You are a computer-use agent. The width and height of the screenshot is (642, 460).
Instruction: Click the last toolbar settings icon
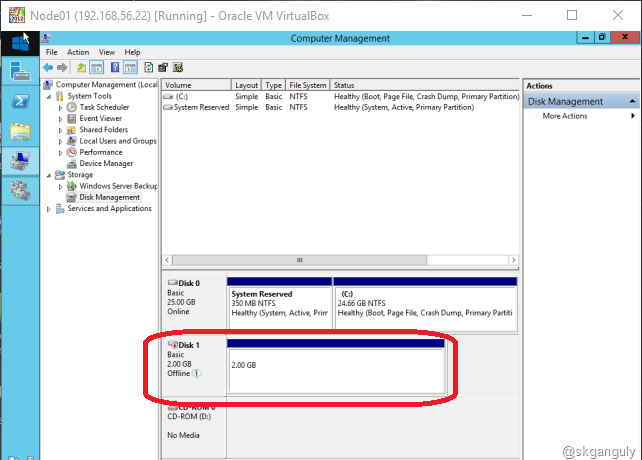pyautogui.click(x=178, y=67)
